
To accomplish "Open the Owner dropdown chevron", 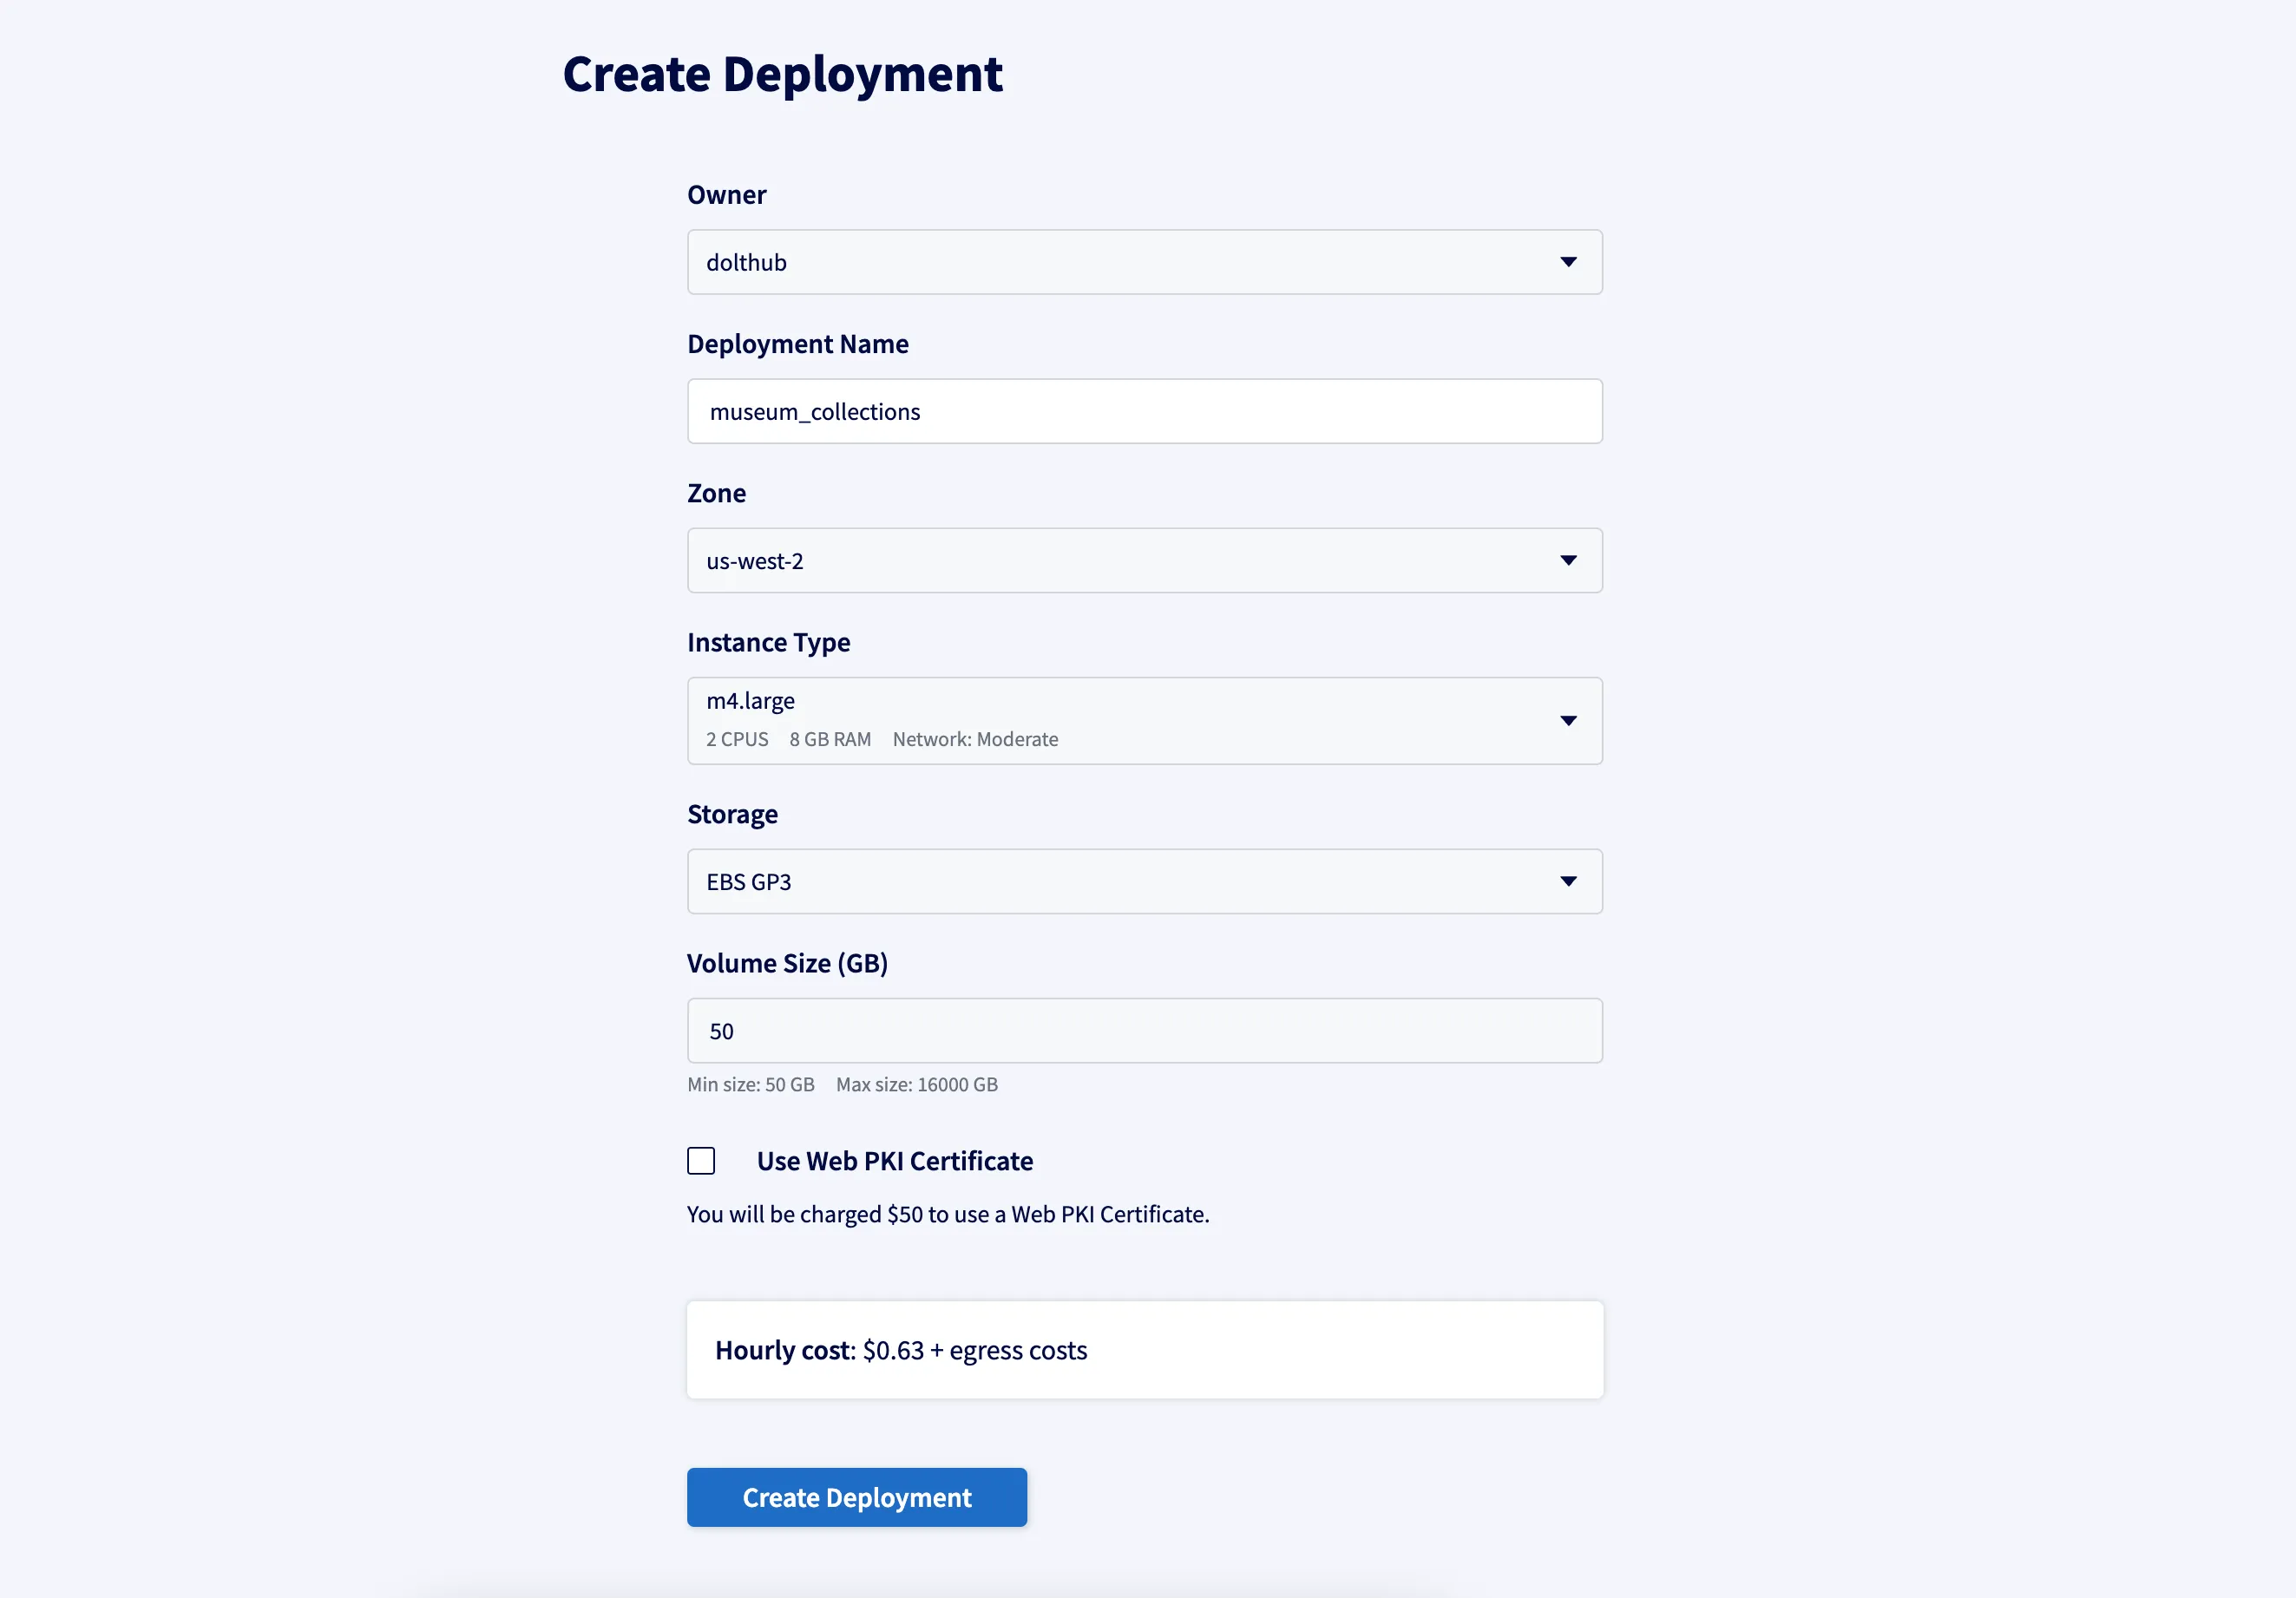I will click(x=1568, y=262).
